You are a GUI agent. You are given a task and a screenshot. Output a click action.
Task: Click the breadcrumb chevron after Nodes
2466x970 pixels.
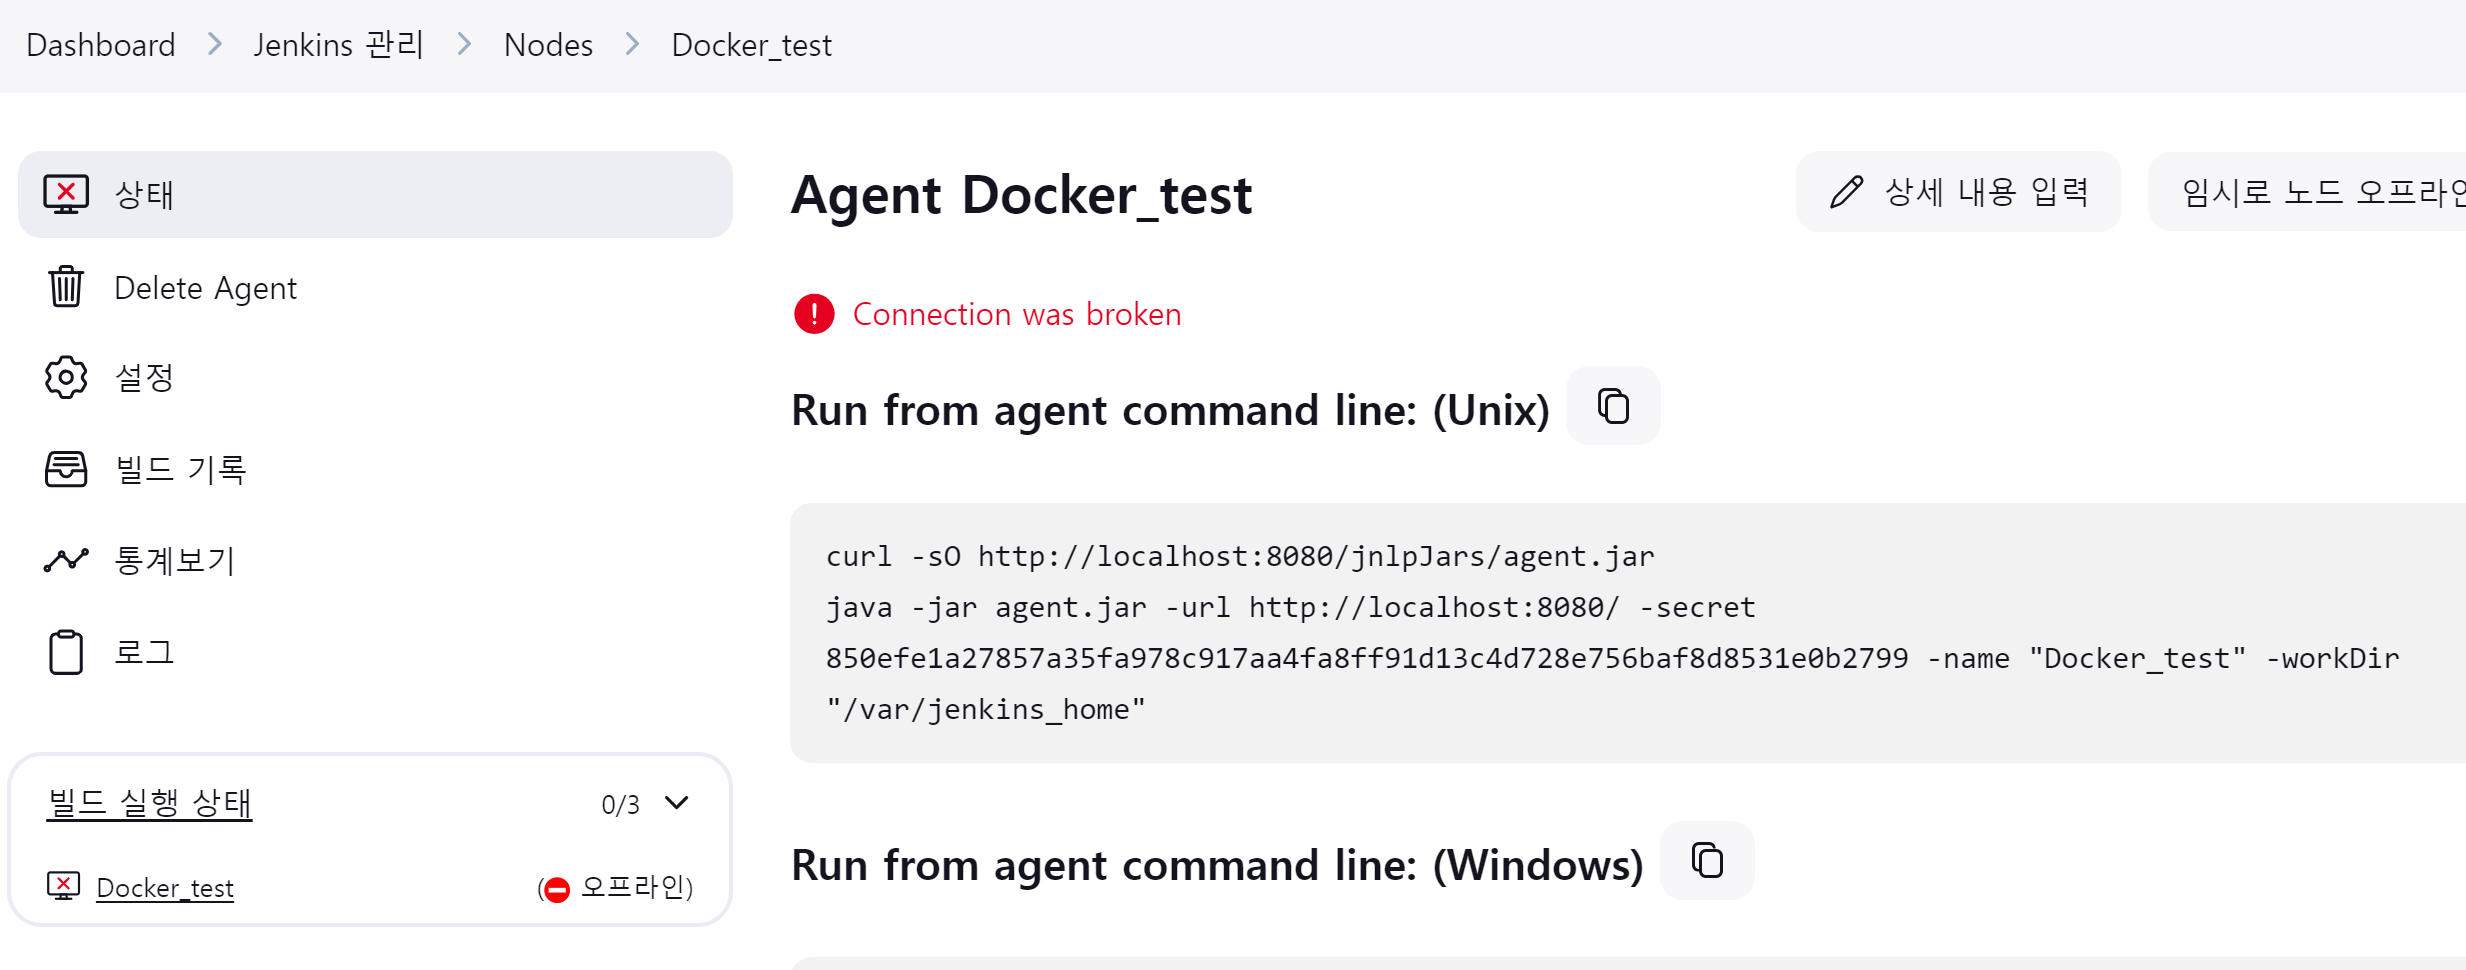[632, 44]
